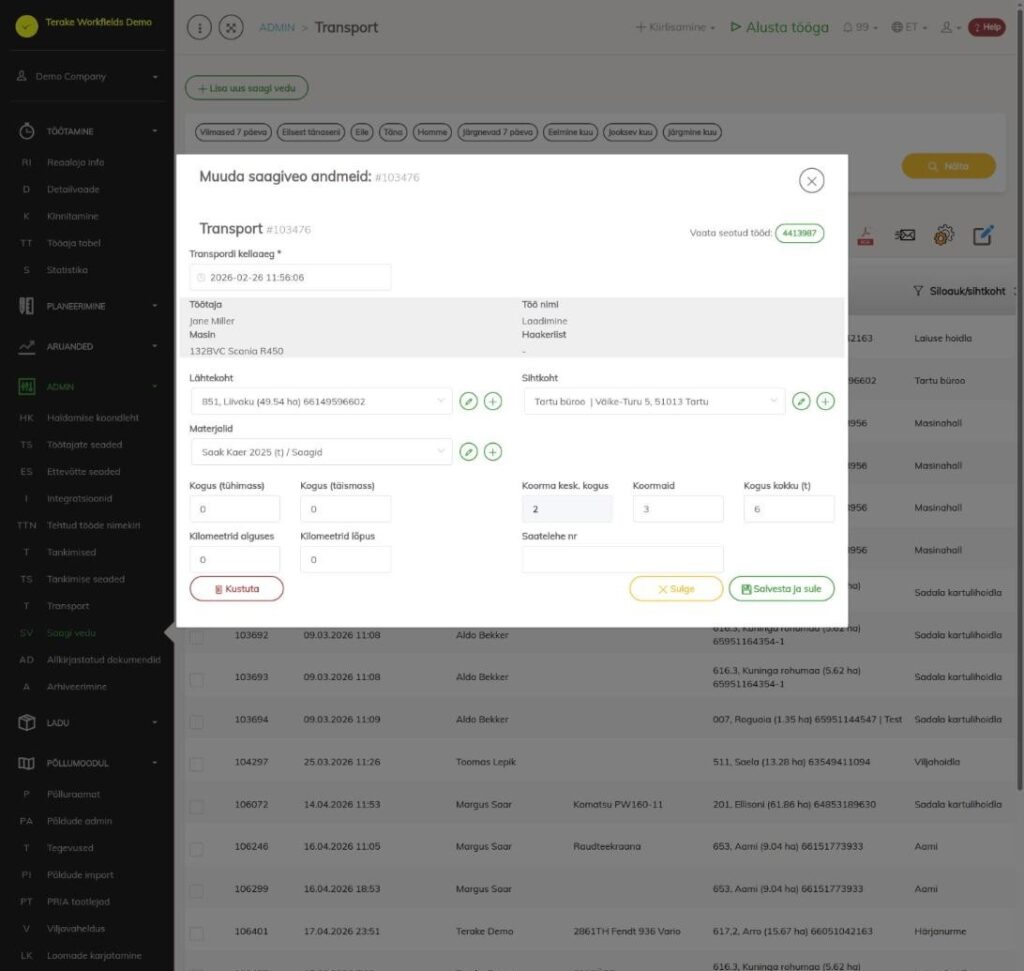Screen dimensions: 1024x971
Task: Click the Sulge button
Action: [x=676, y=588]
